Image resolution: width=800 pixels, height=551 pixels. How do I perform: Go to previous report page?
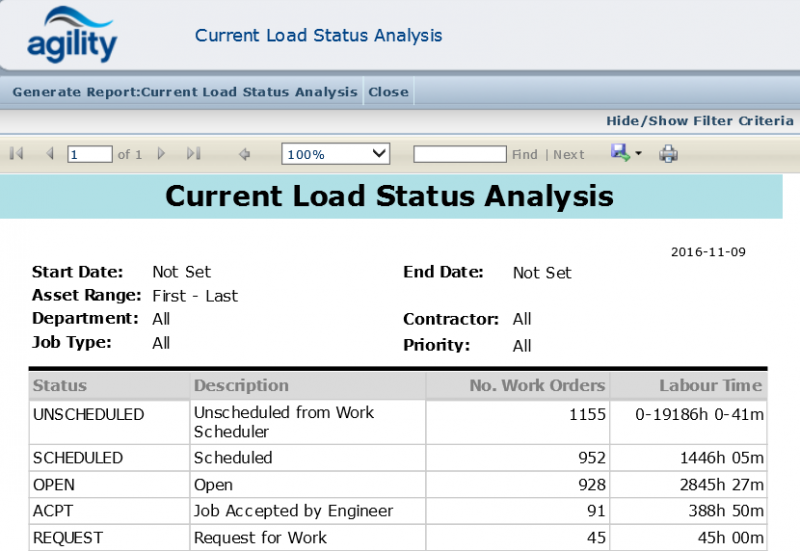49,154
